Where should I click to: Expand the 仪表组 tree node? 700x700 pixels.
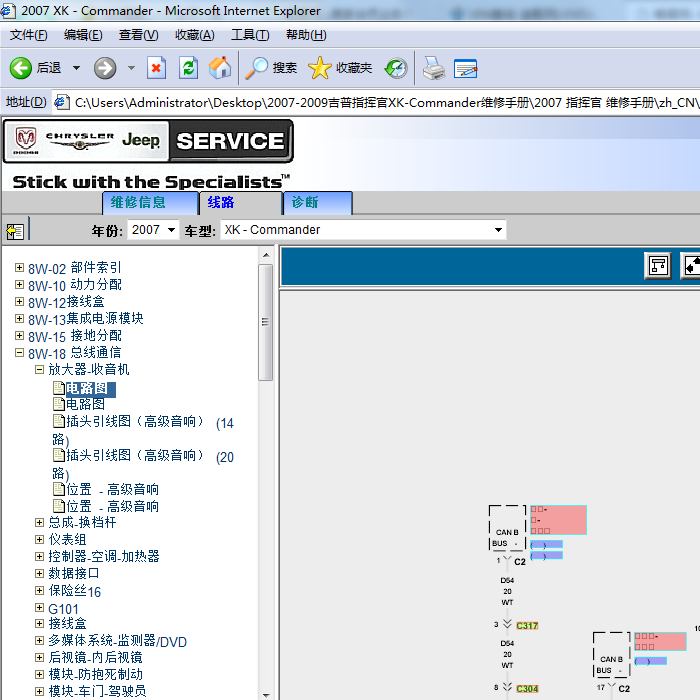tap(40, 539)
